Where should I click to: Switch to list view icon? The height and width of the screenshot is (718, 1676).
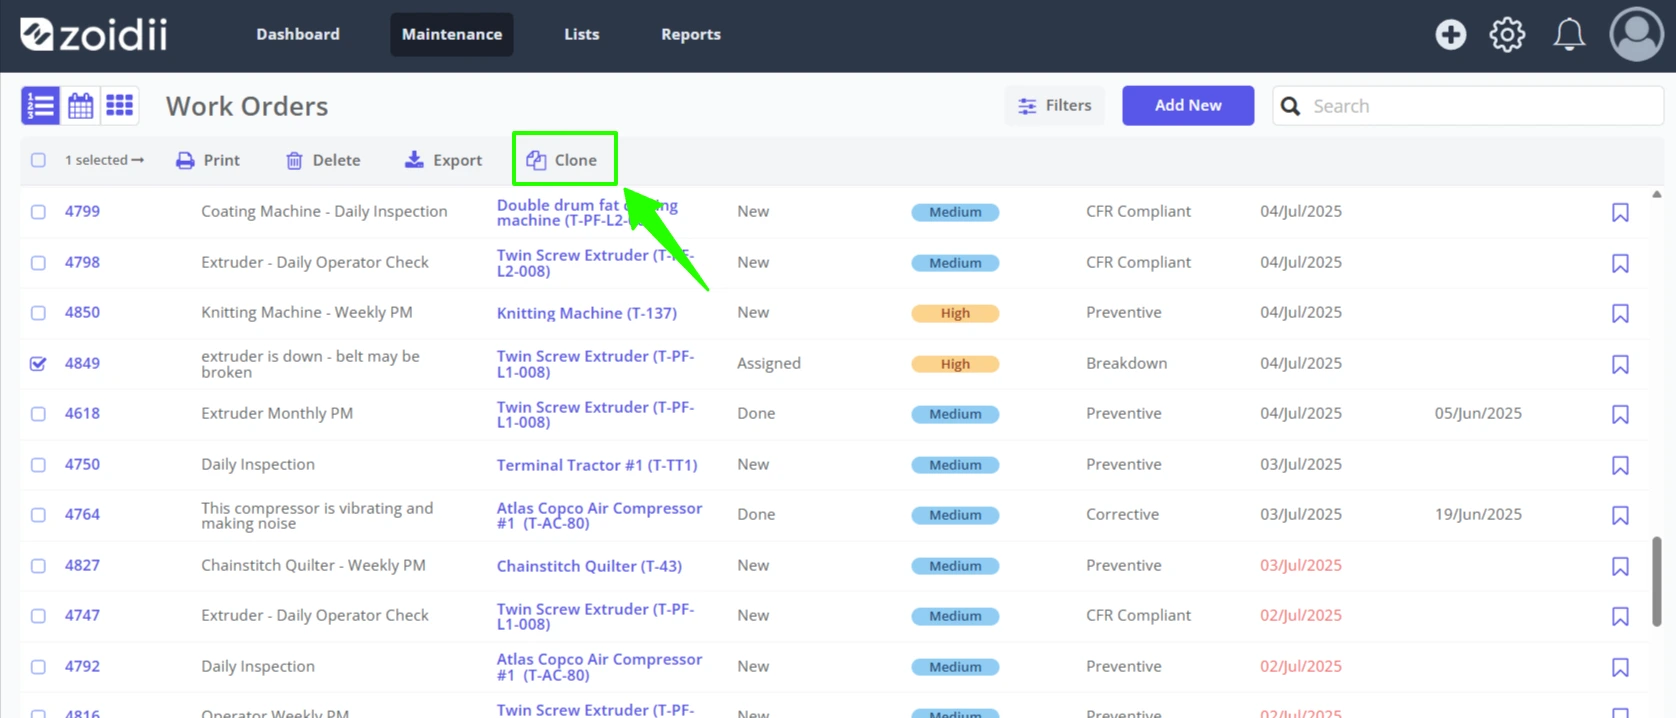(40, 105)
